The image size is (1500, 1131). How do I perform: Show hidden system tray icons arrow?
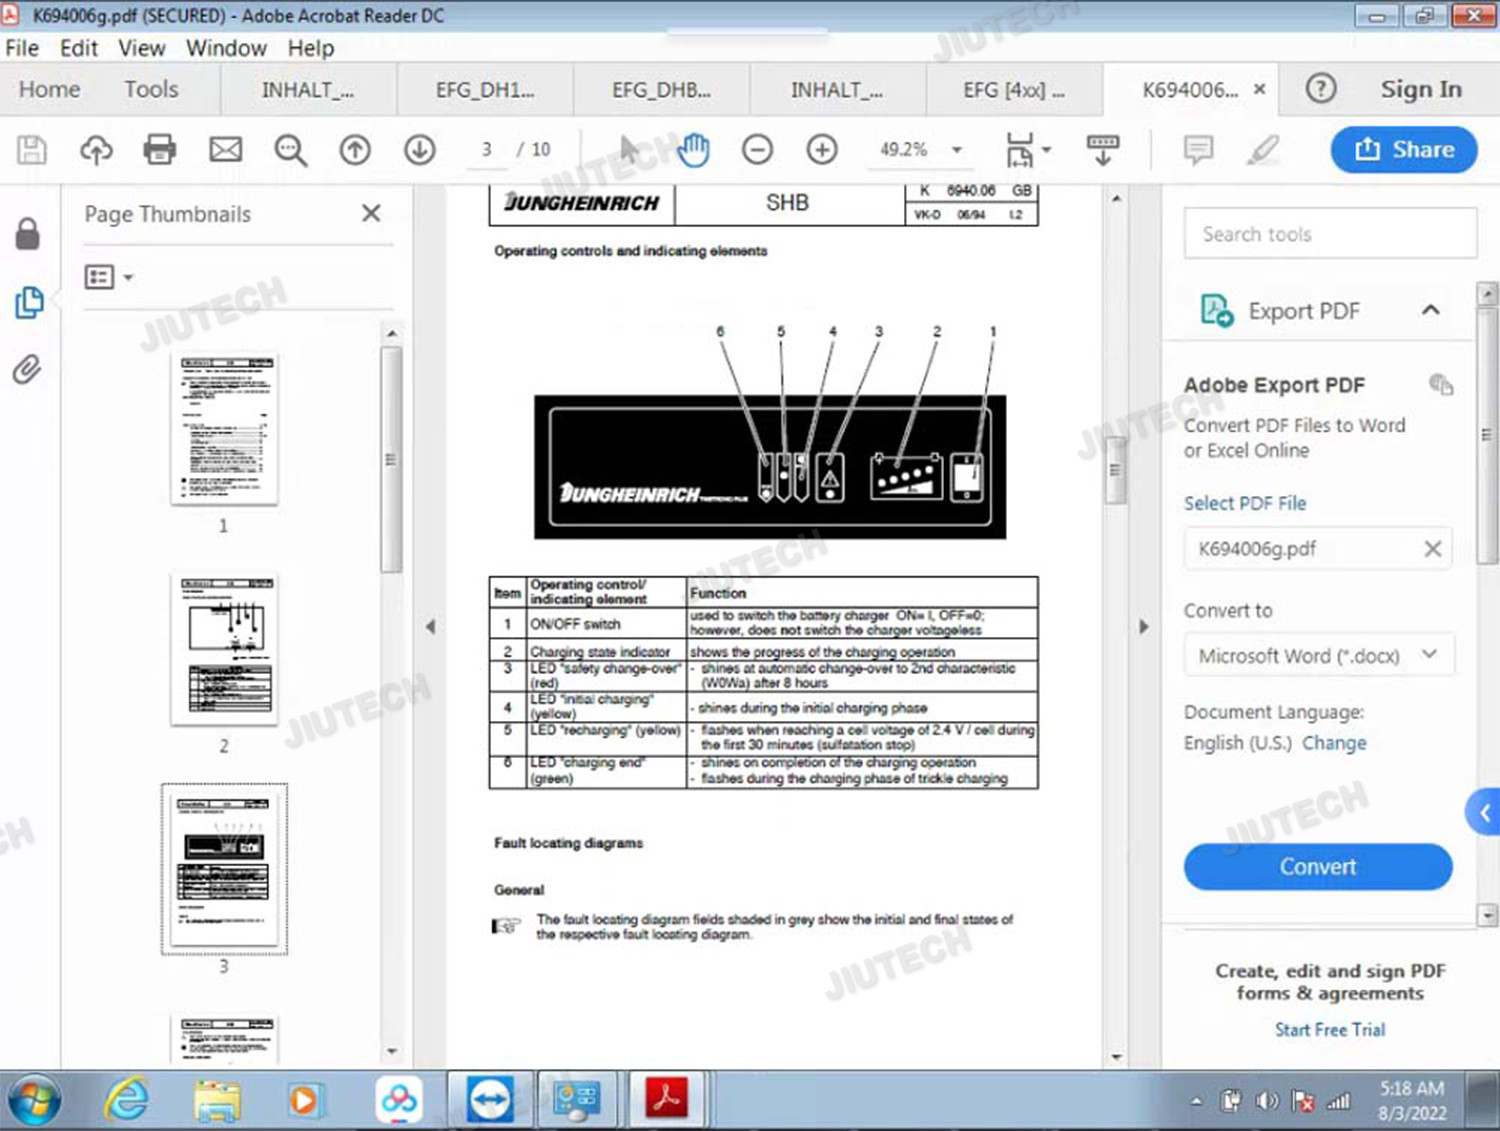pyautogui.click(x=1196, y=1102)
